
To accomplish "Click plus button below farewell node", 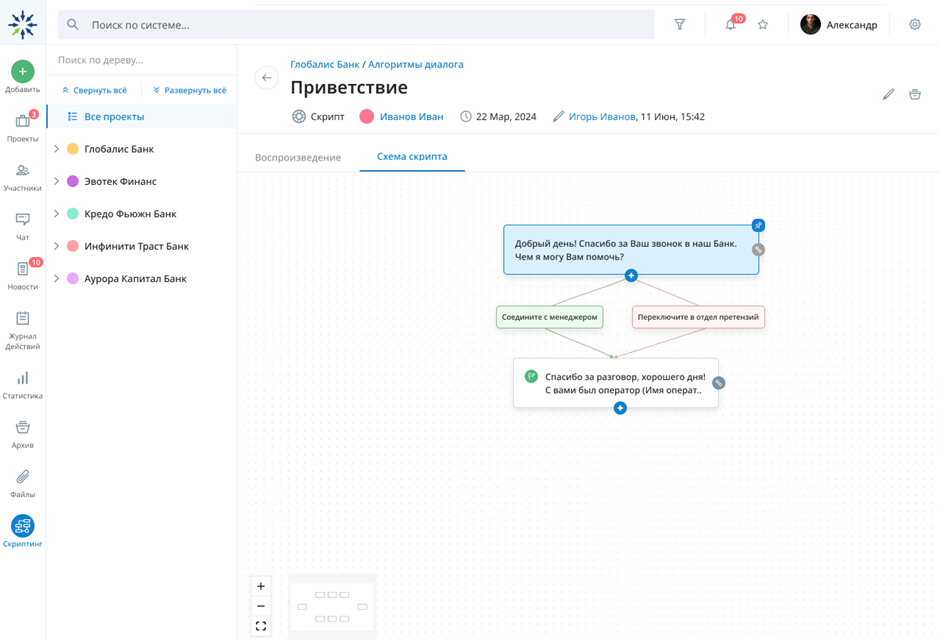I will pos(620,408).
